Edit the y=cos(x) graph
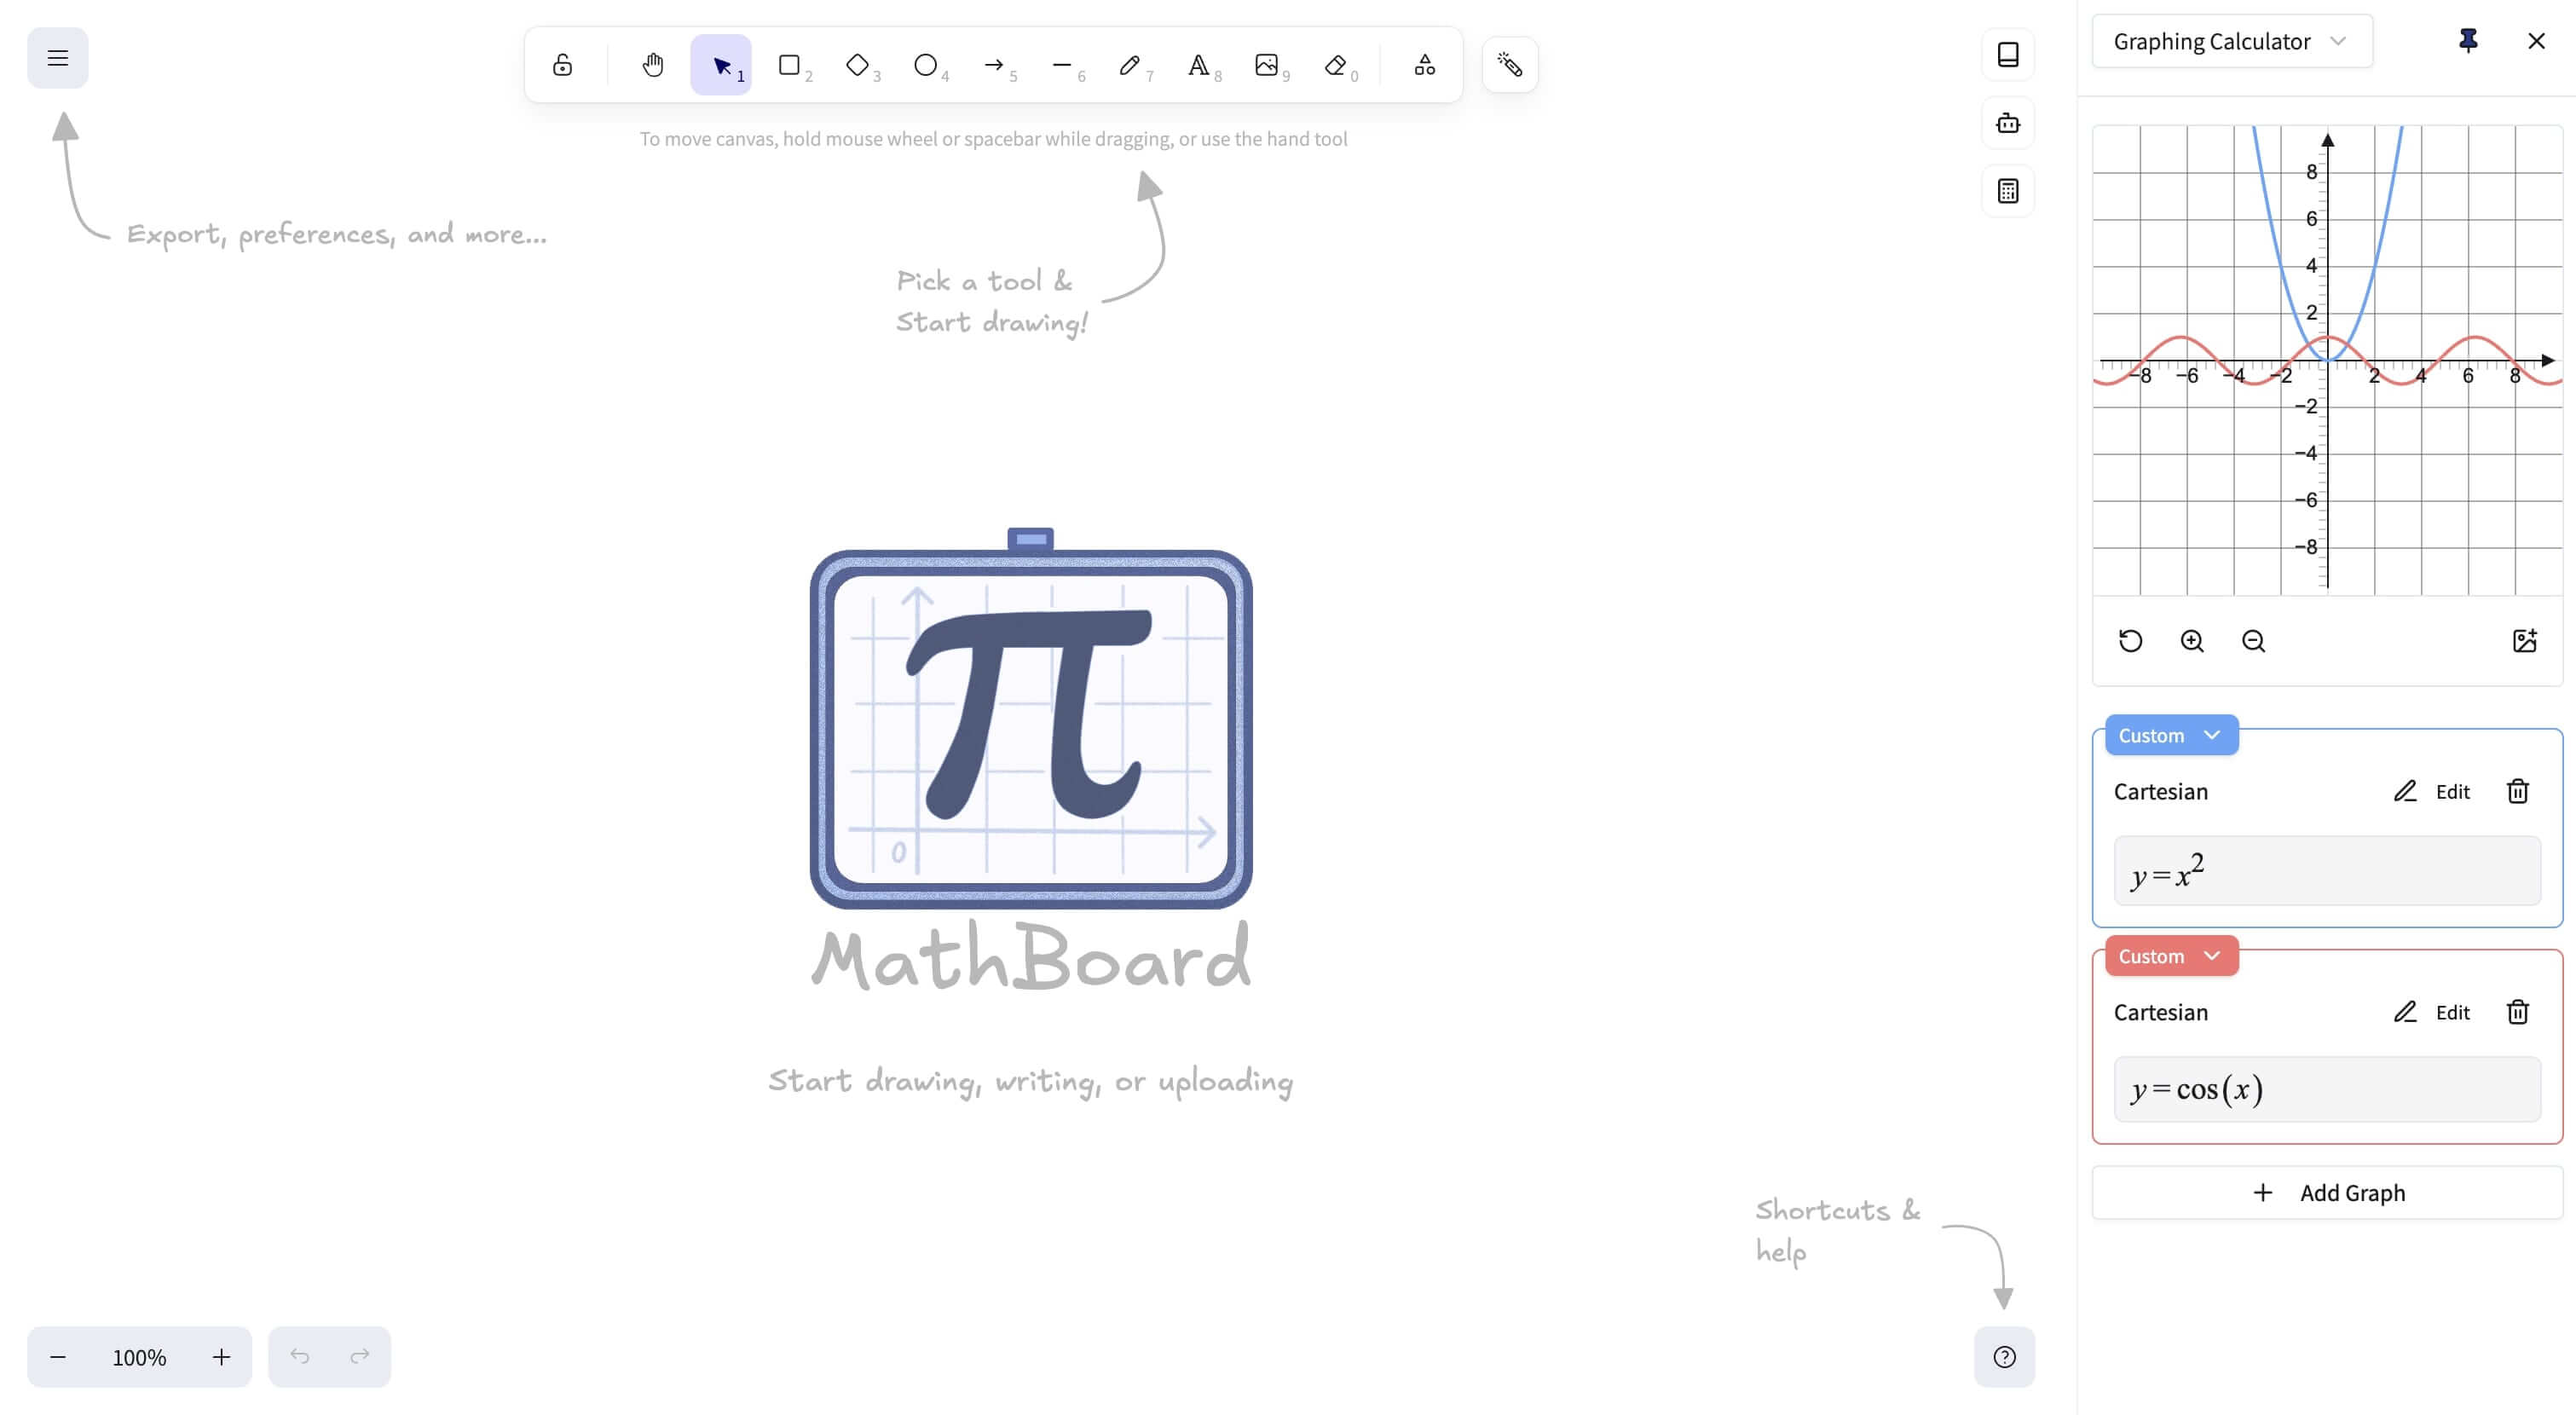2576x1415 pixels. pyautogui.click(x=2433, y=1012)
